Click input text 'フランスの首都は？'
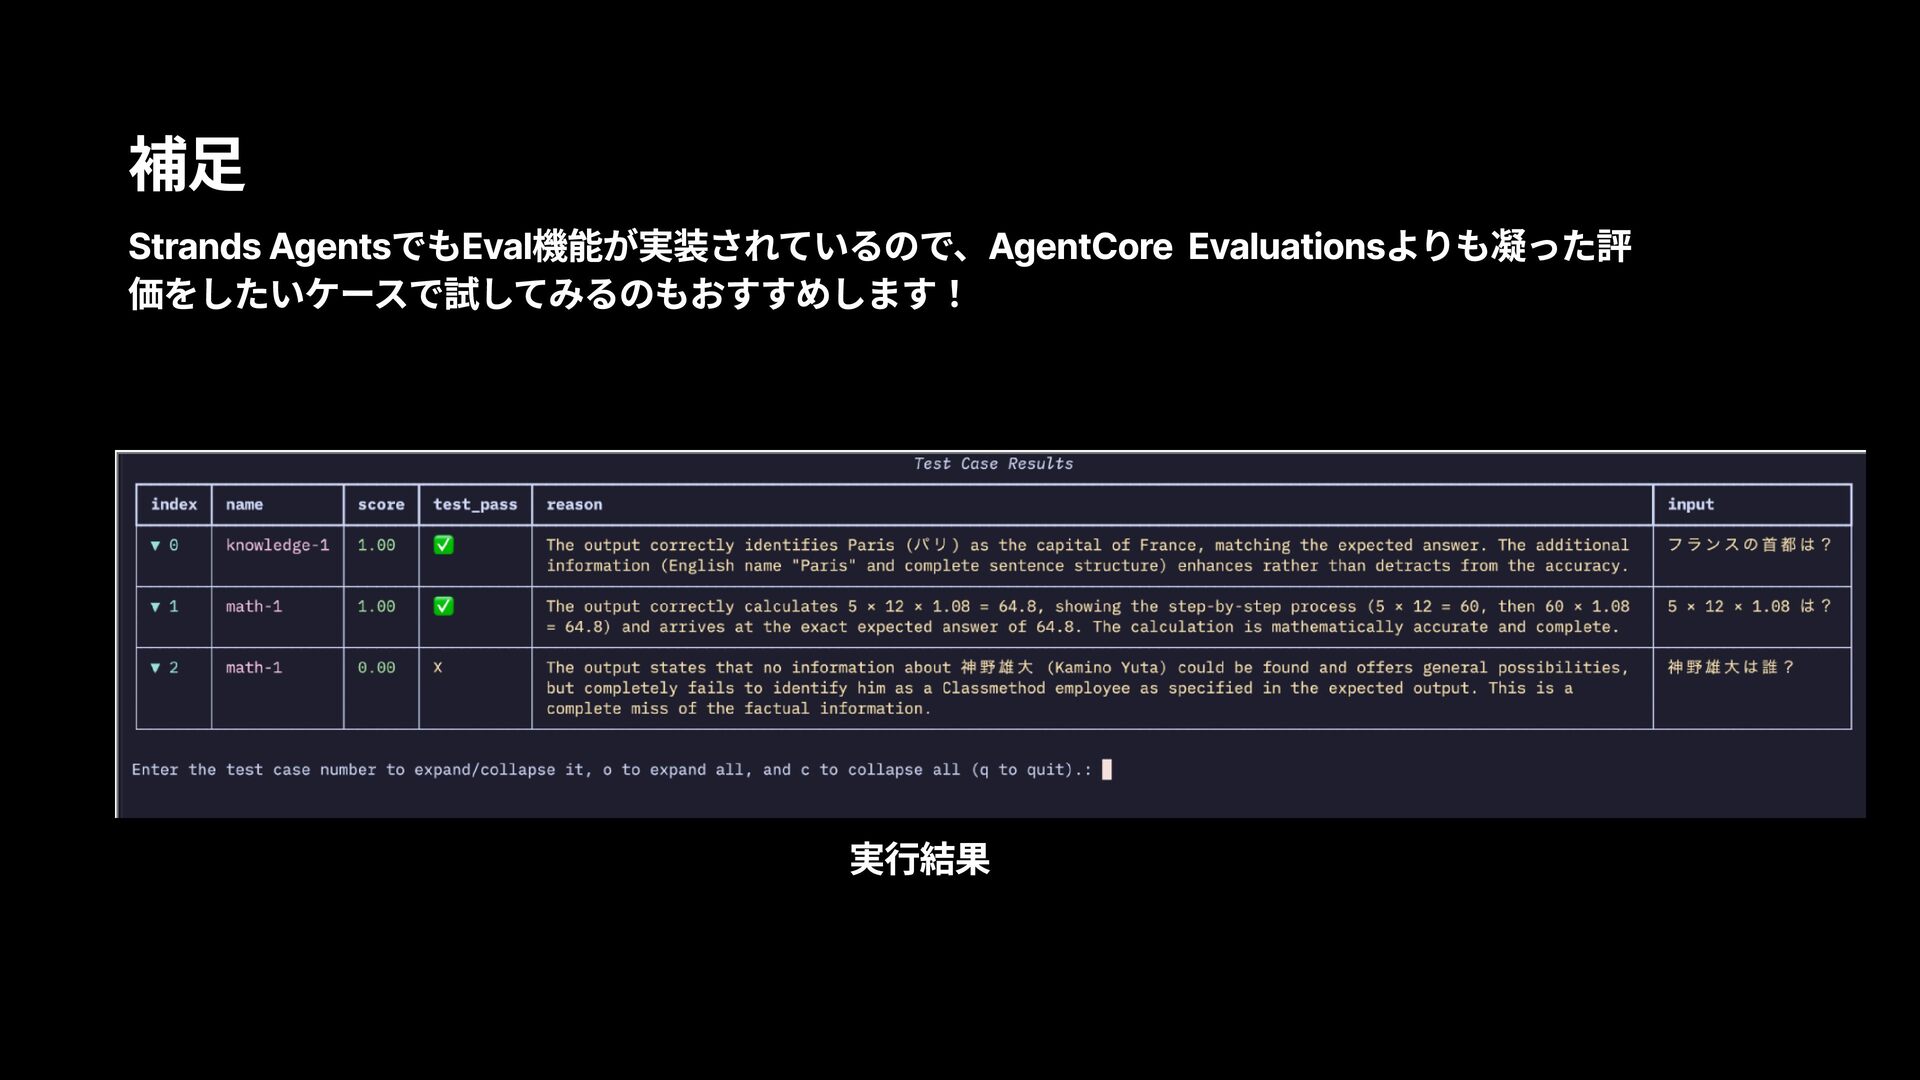 [x=1749, y=545]
